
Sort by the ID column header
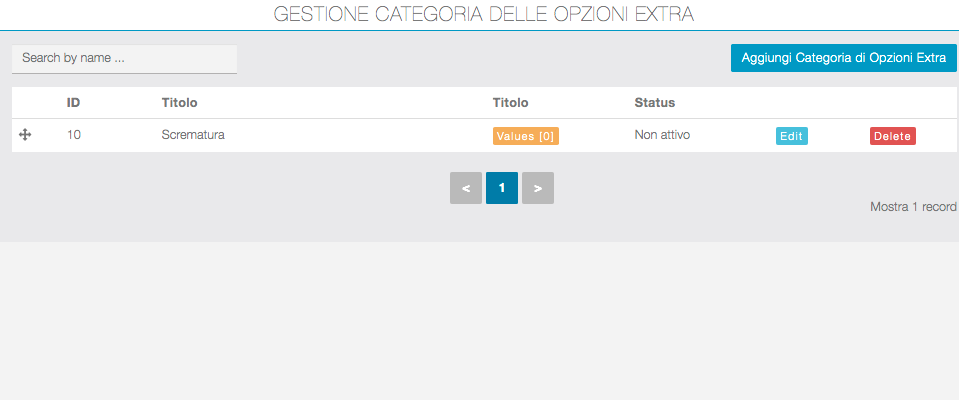pyautogui.click(x=74, y=102)
